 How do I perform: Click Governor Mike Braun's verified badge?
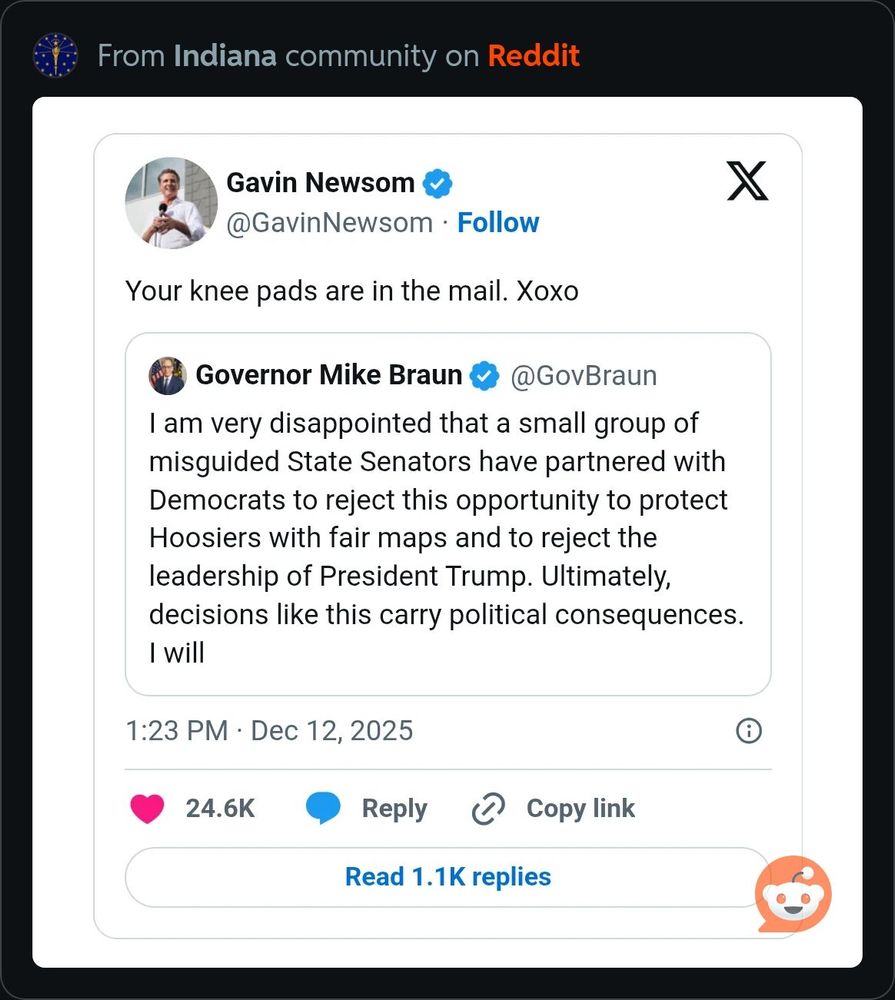pos(485,376)
